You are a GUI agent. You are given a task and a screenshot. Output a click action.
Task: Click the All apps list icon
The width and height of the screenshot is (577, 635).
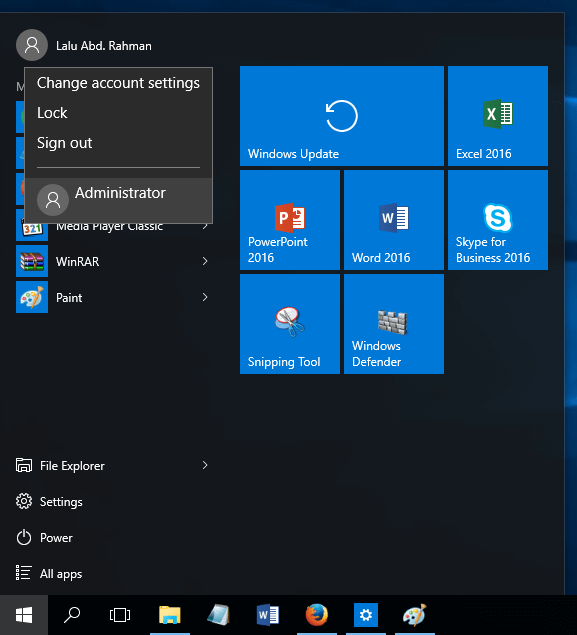(23, 573)
